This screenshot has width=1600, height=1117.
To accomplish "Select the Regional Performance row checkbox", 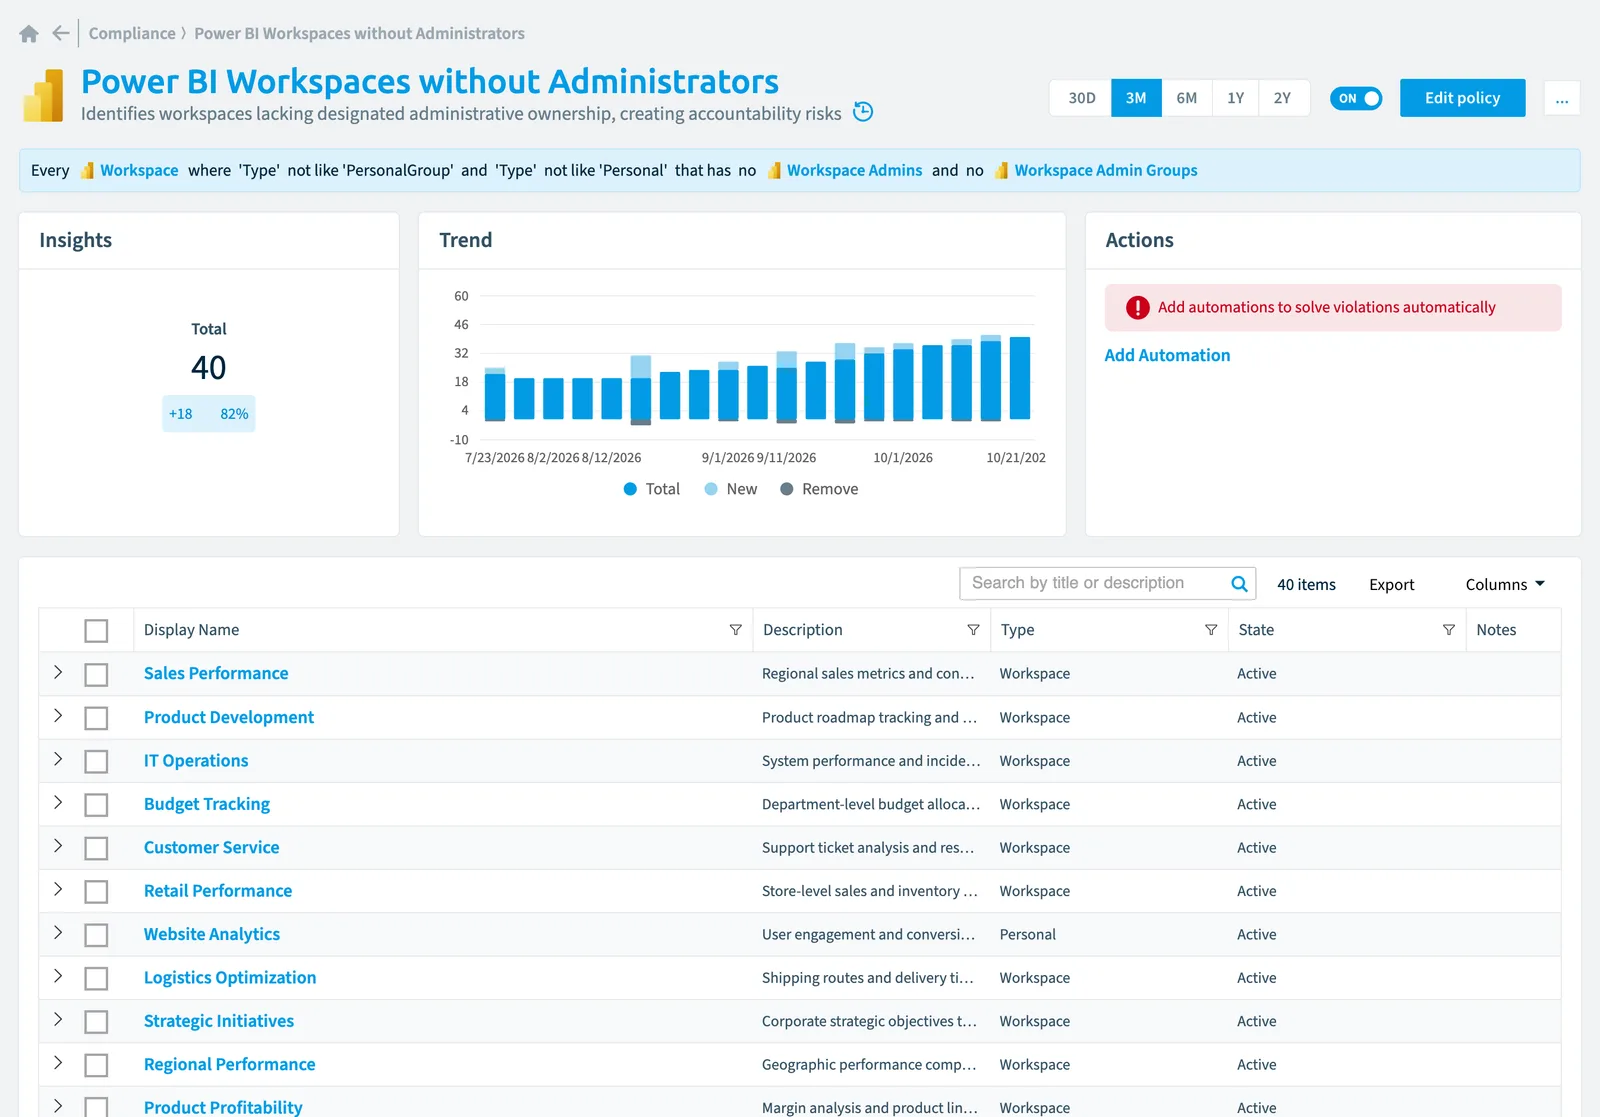I will pyautogui.click(x=96, y=1066).
